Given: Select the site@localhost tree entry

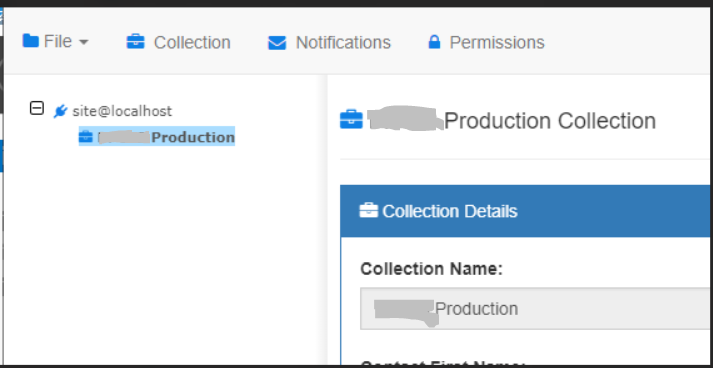Looking at the screenshot, I should 122,111.
